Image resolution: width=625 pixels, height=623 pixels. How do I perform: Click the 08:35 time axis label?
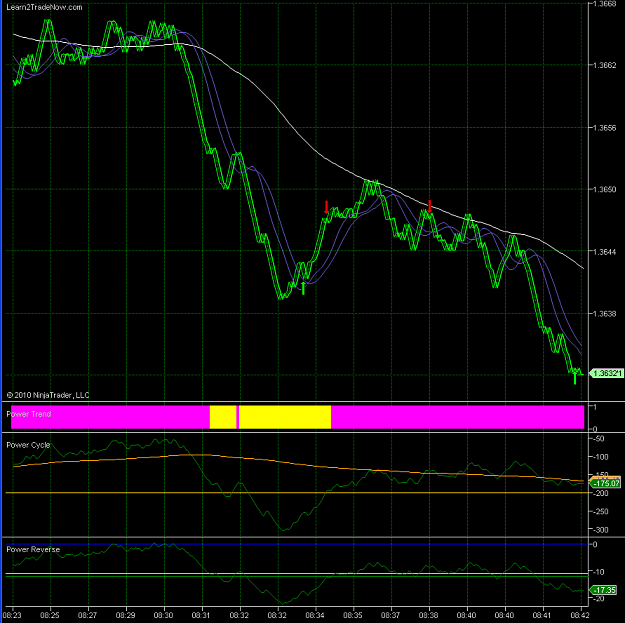pyautogui.click(x=353, y=615)
